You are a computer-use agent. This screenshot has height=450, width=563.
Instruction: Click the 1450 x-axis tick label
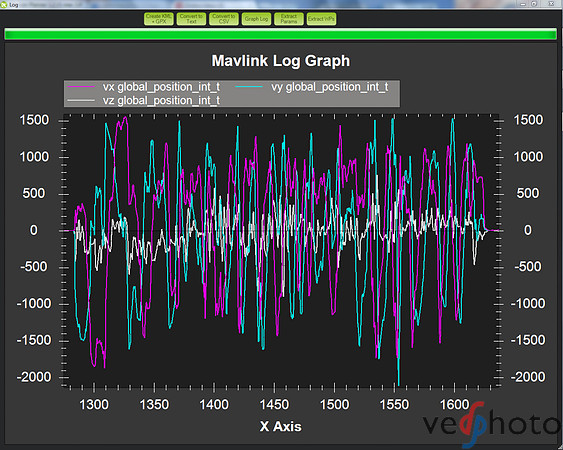point(274,405)
